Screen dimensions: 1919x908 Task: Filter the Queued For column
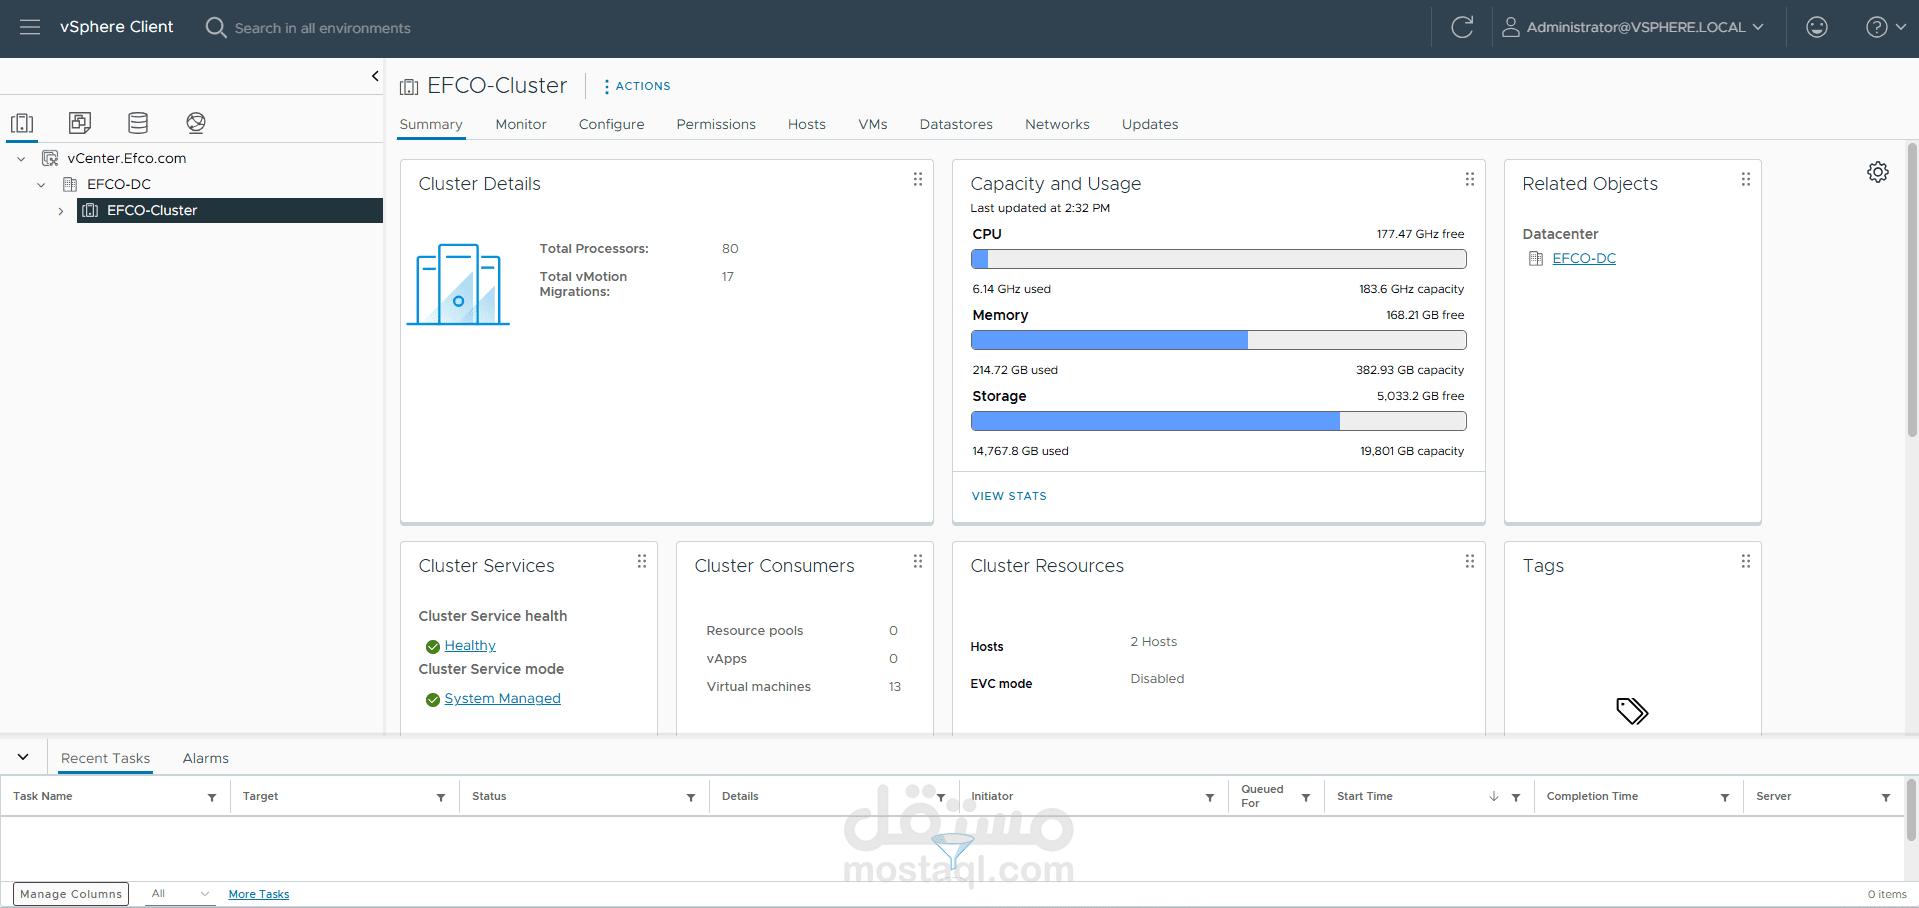(1306, 798)
